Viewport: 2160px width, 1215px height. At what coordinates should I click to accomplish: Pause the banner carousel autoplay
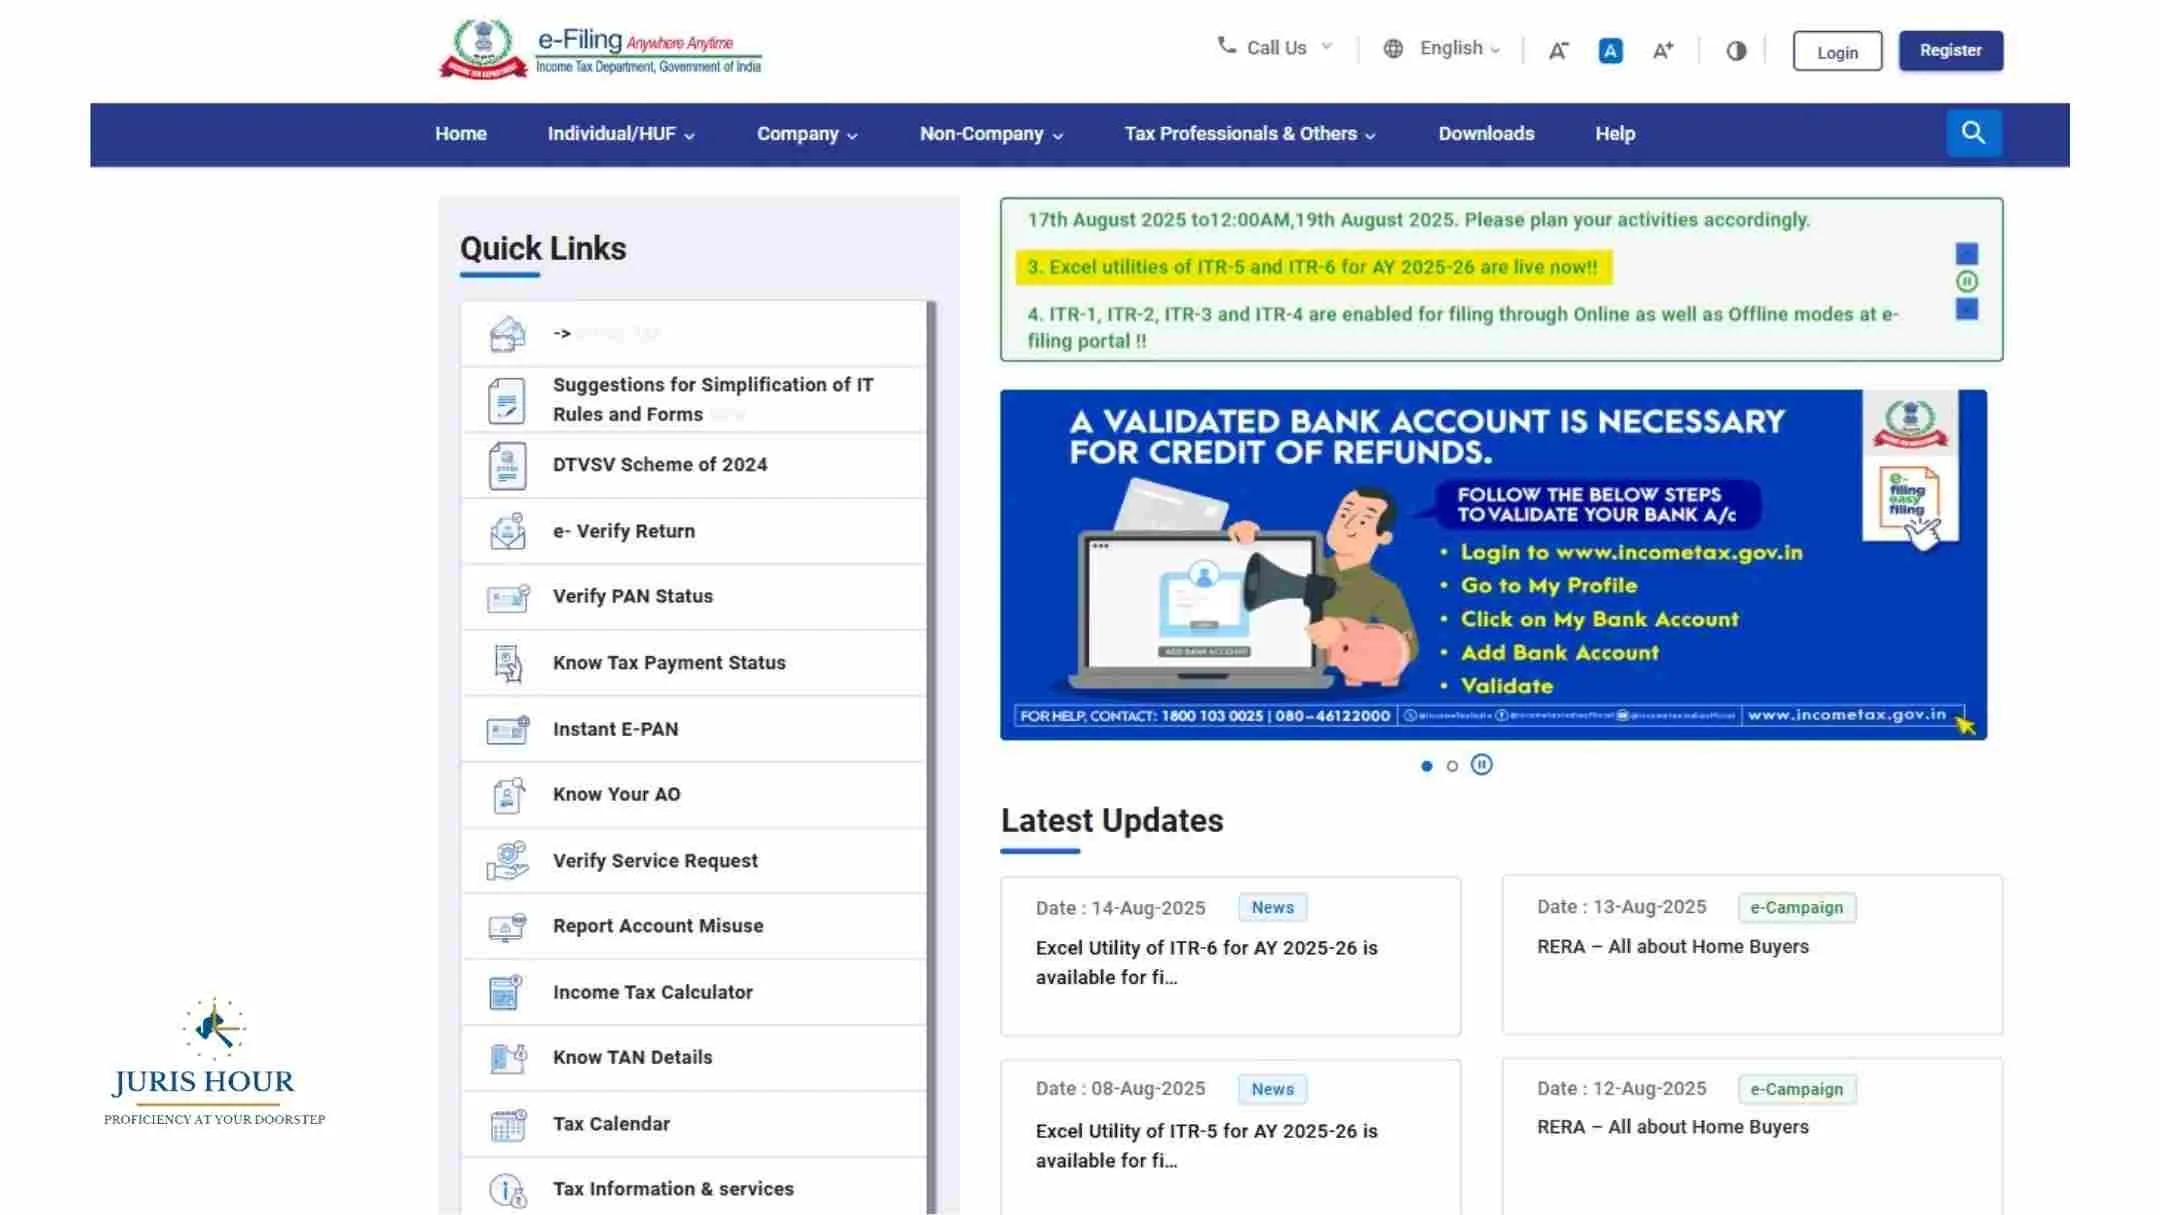point(1481,765)
